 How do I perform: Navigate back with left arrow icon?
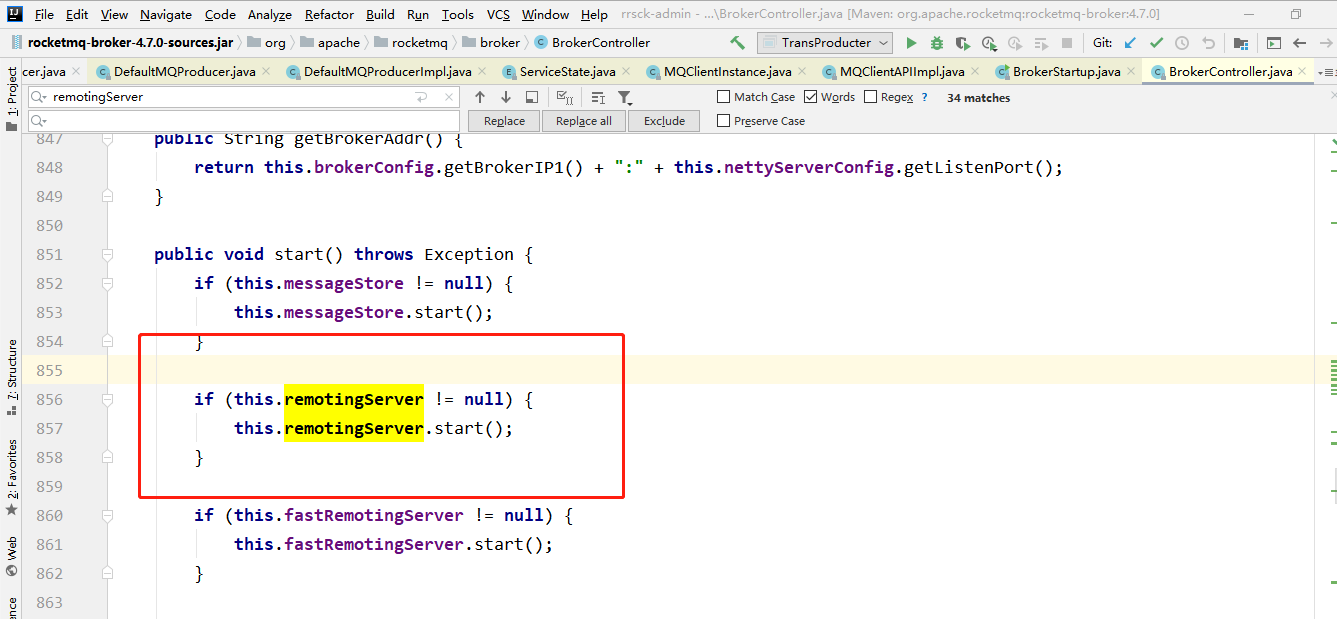[1300, 43]
